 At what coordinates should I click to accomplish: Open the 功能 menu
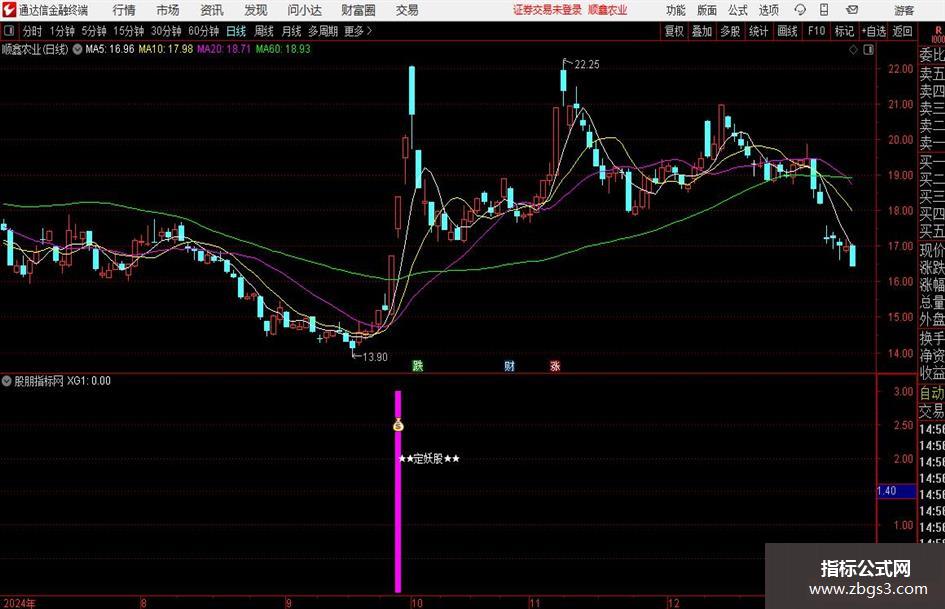coord(676,10)
